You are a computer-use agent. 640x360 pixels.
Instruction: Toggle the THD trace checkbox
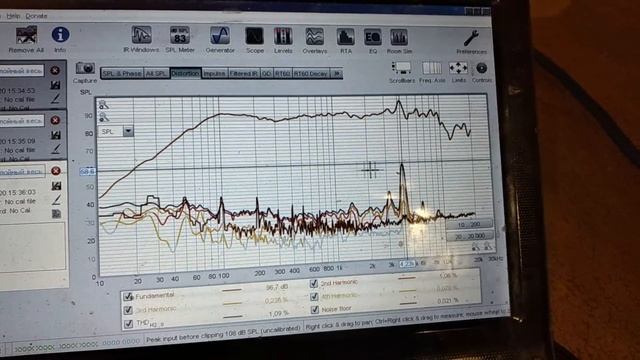click(129, 324)
